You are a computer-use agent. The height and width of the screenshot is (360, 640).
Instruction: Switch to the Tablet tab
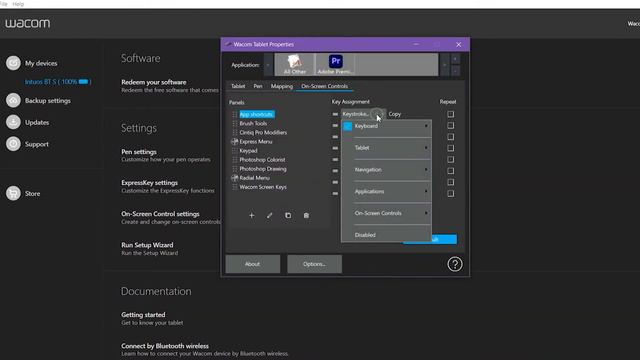click(x=238, y=86)
